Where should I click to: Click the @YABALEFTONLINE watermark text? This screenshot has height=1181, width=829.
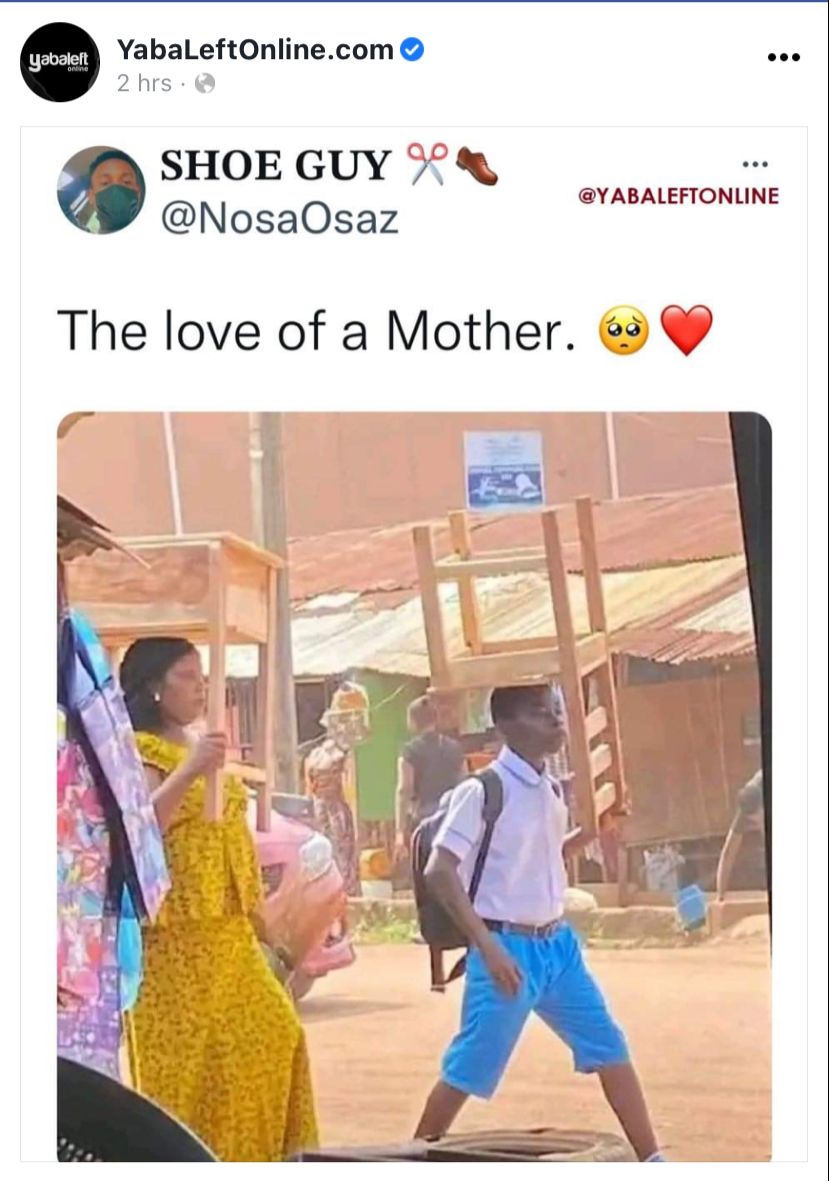(x=678, y=196)
